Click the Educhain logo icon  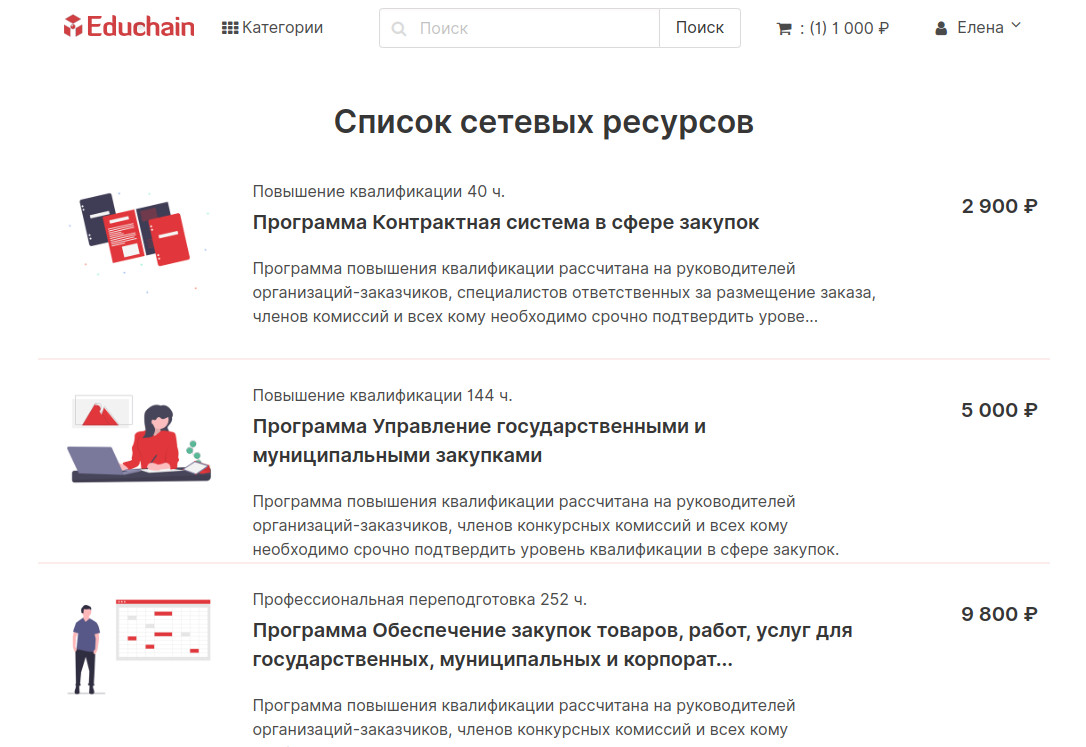pyautogui.click(x=73, y=27)
